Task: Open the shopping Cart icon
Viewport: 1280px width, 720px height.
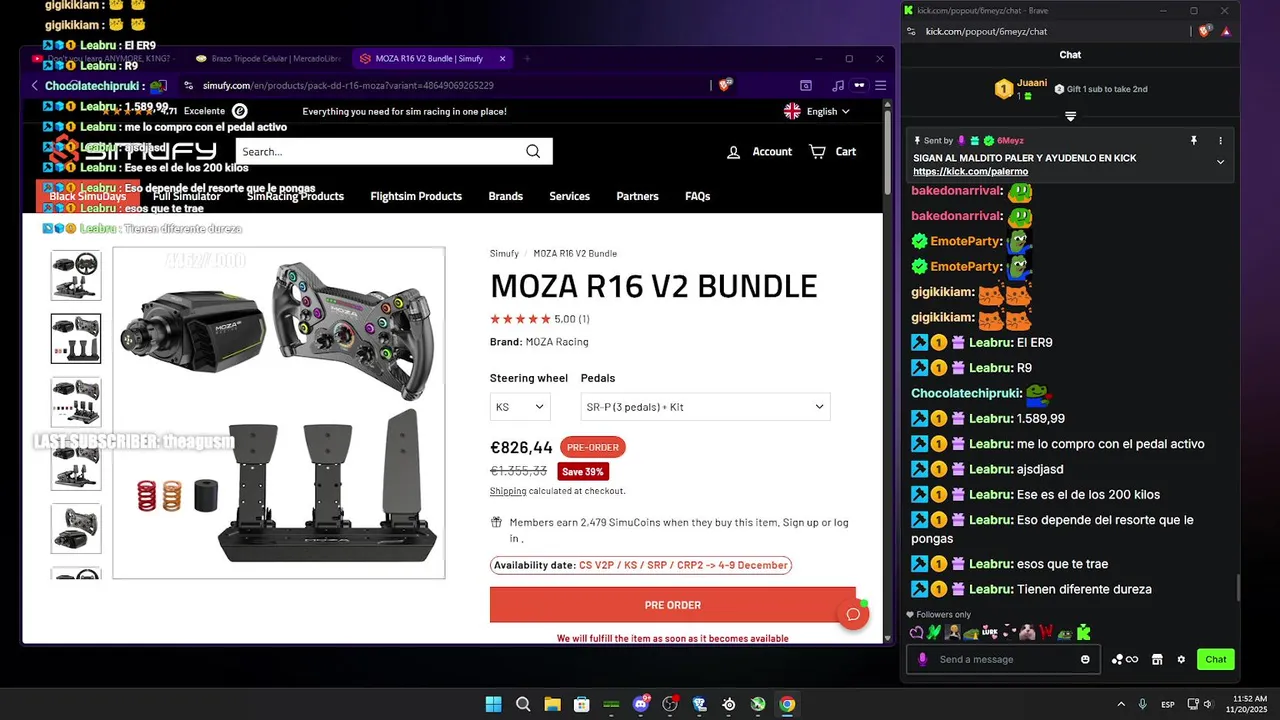Action: click(x=817, y=152)
